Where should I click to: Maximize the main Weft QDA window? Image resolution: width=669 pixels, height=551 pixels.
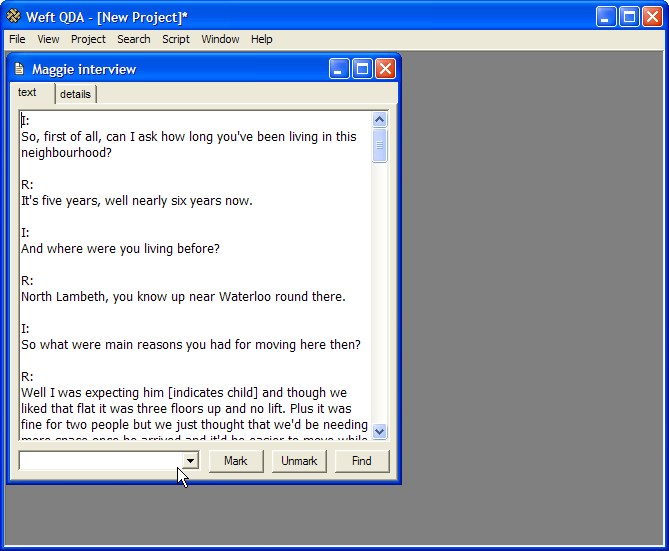click(x=629, y=16)
